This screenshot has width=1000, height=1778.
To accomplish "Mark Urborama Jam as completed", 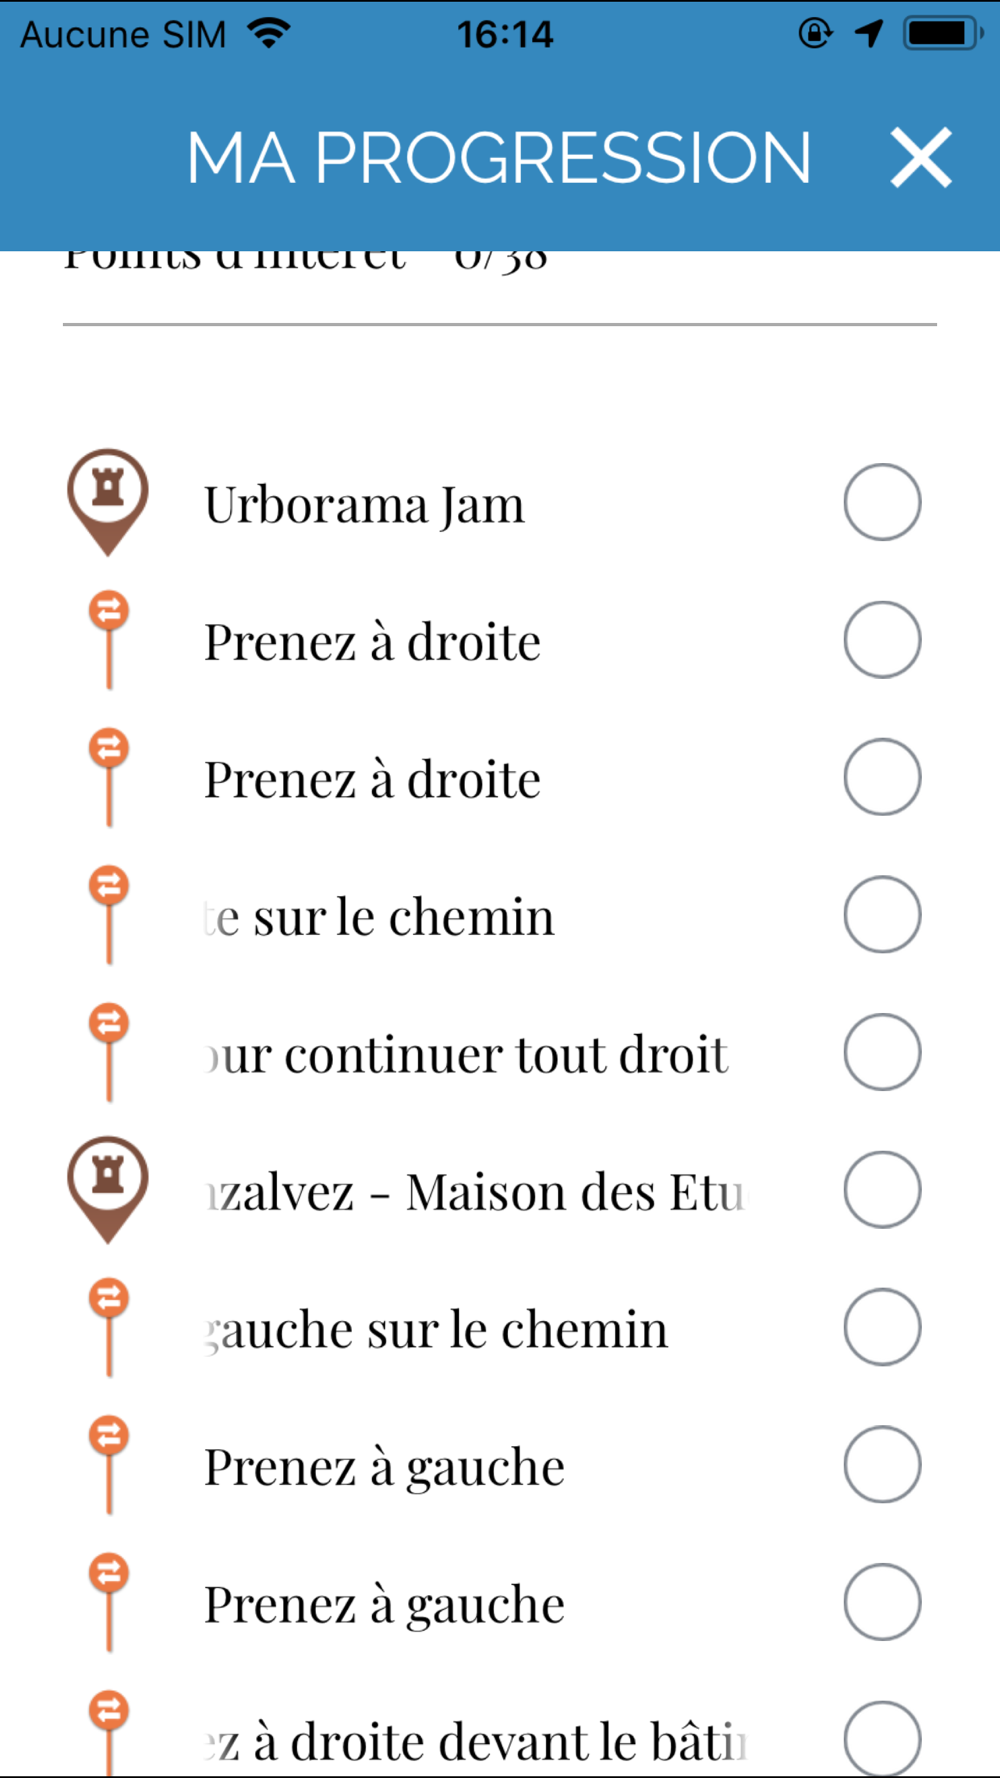I will [882, 502].
